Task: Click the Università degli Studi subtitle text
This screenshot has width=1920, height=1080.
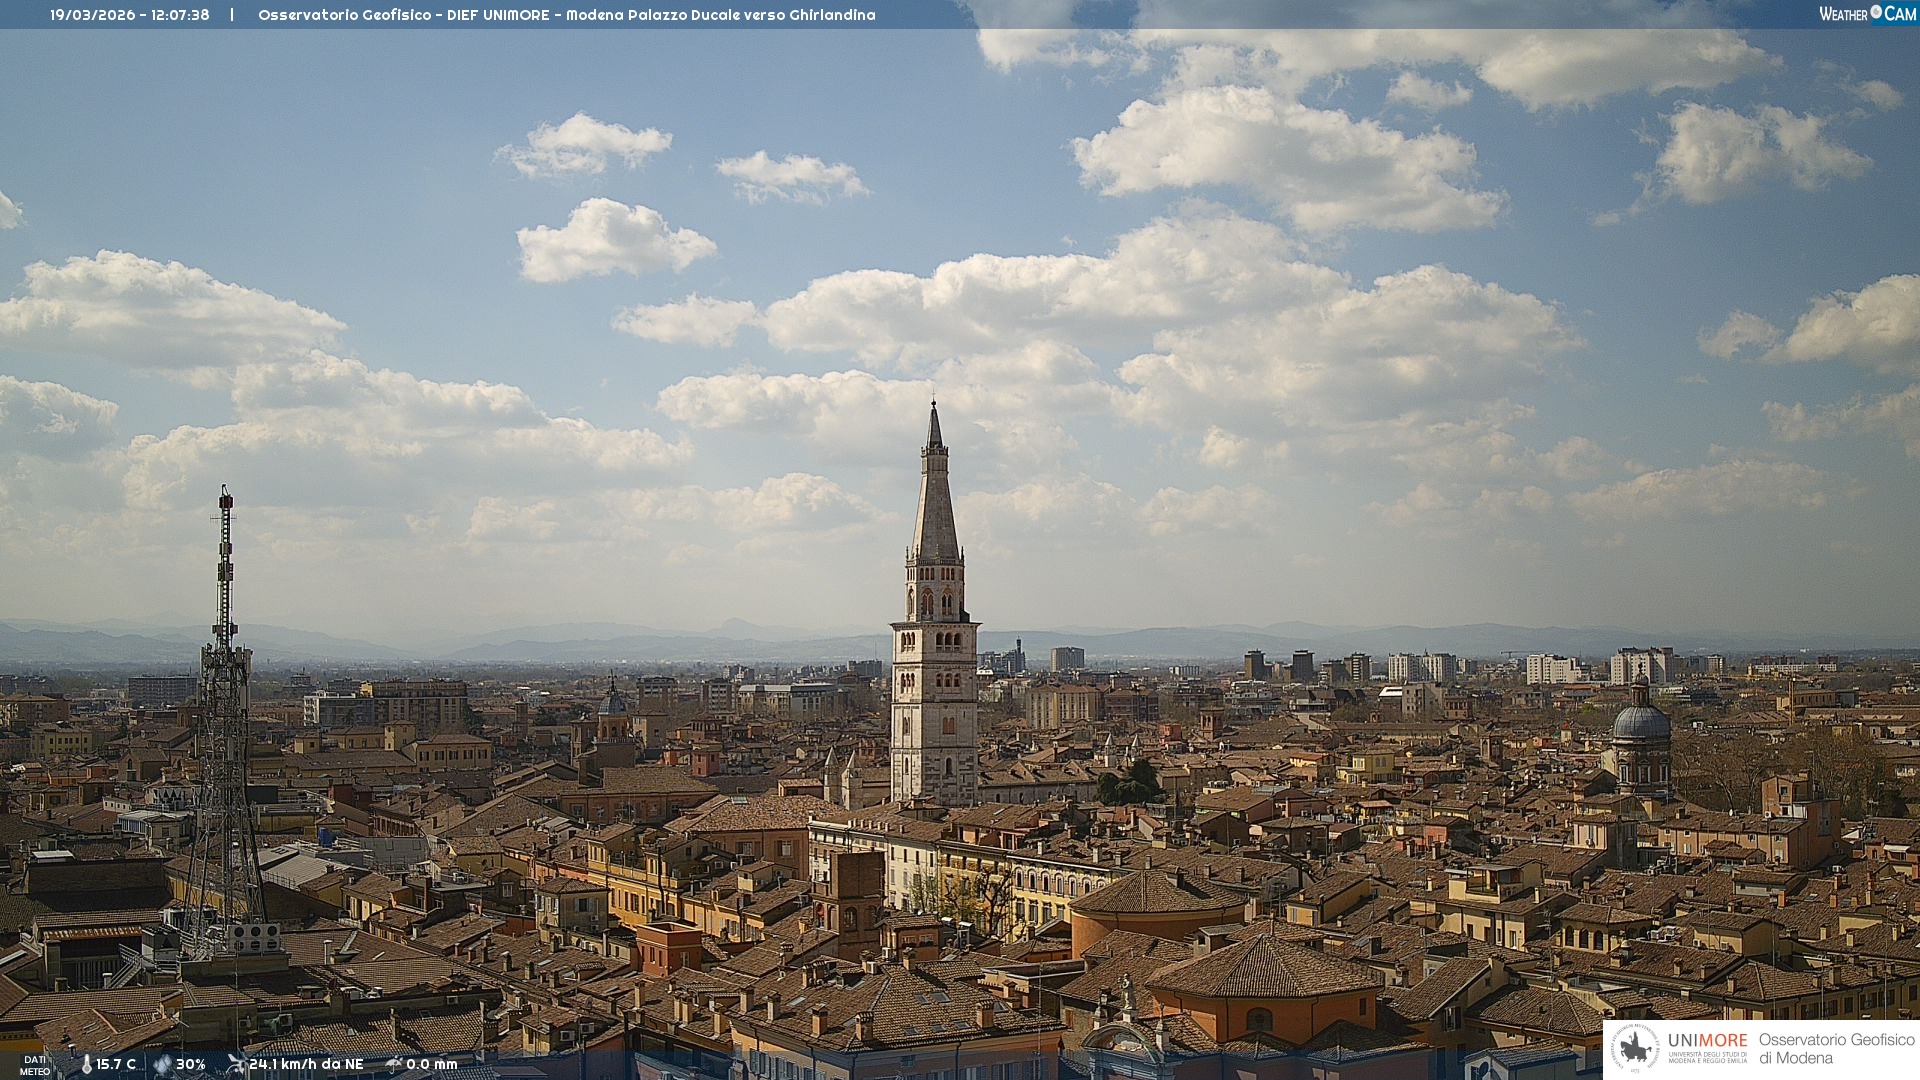Action: click(1707, 1057)
